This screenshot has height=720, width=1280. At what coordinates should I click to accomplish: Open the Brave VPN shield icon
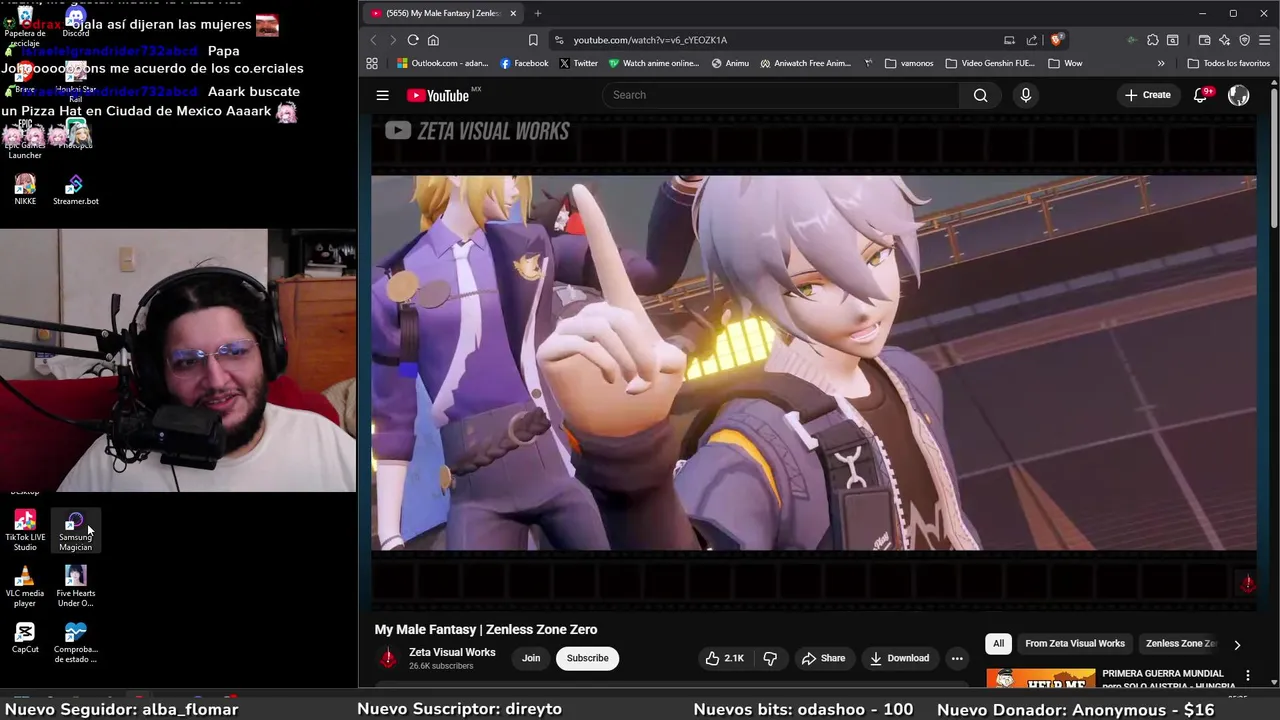tap(1244, 40)
